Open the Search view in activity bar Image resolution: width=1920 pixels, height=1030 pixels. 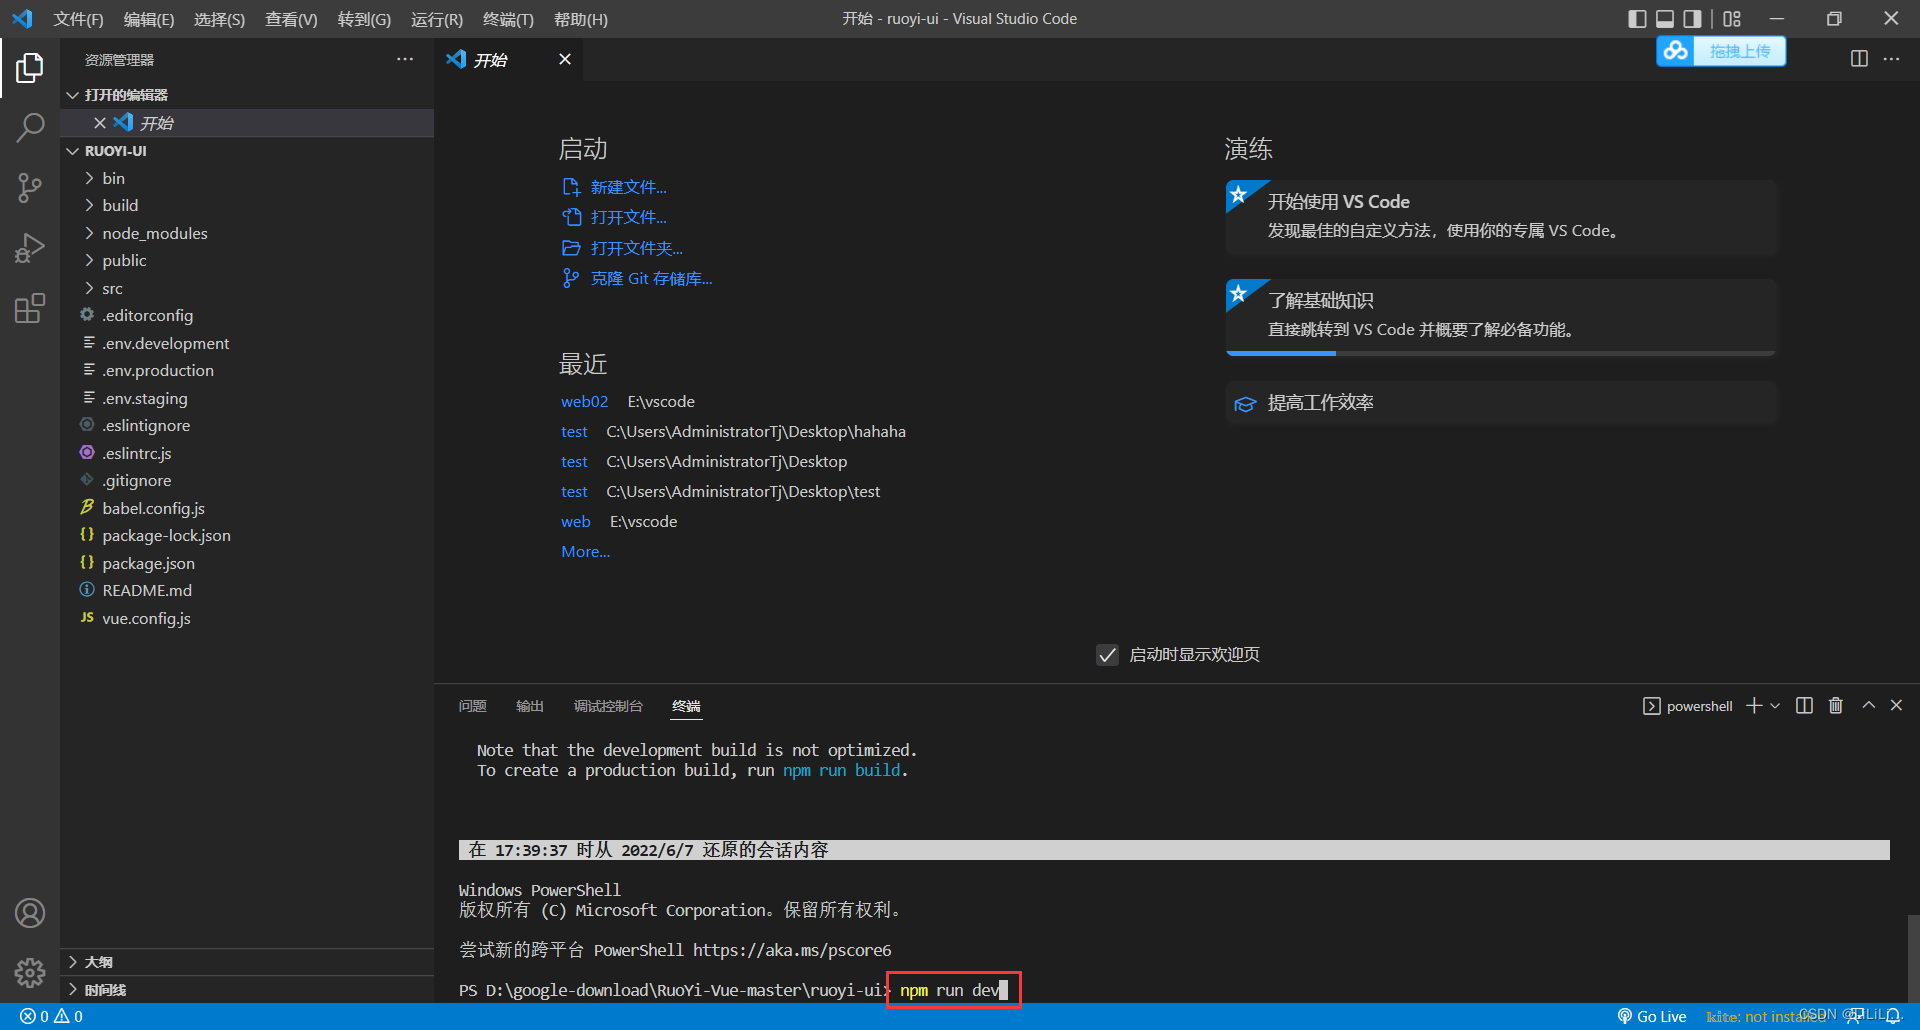pos(30,127)
